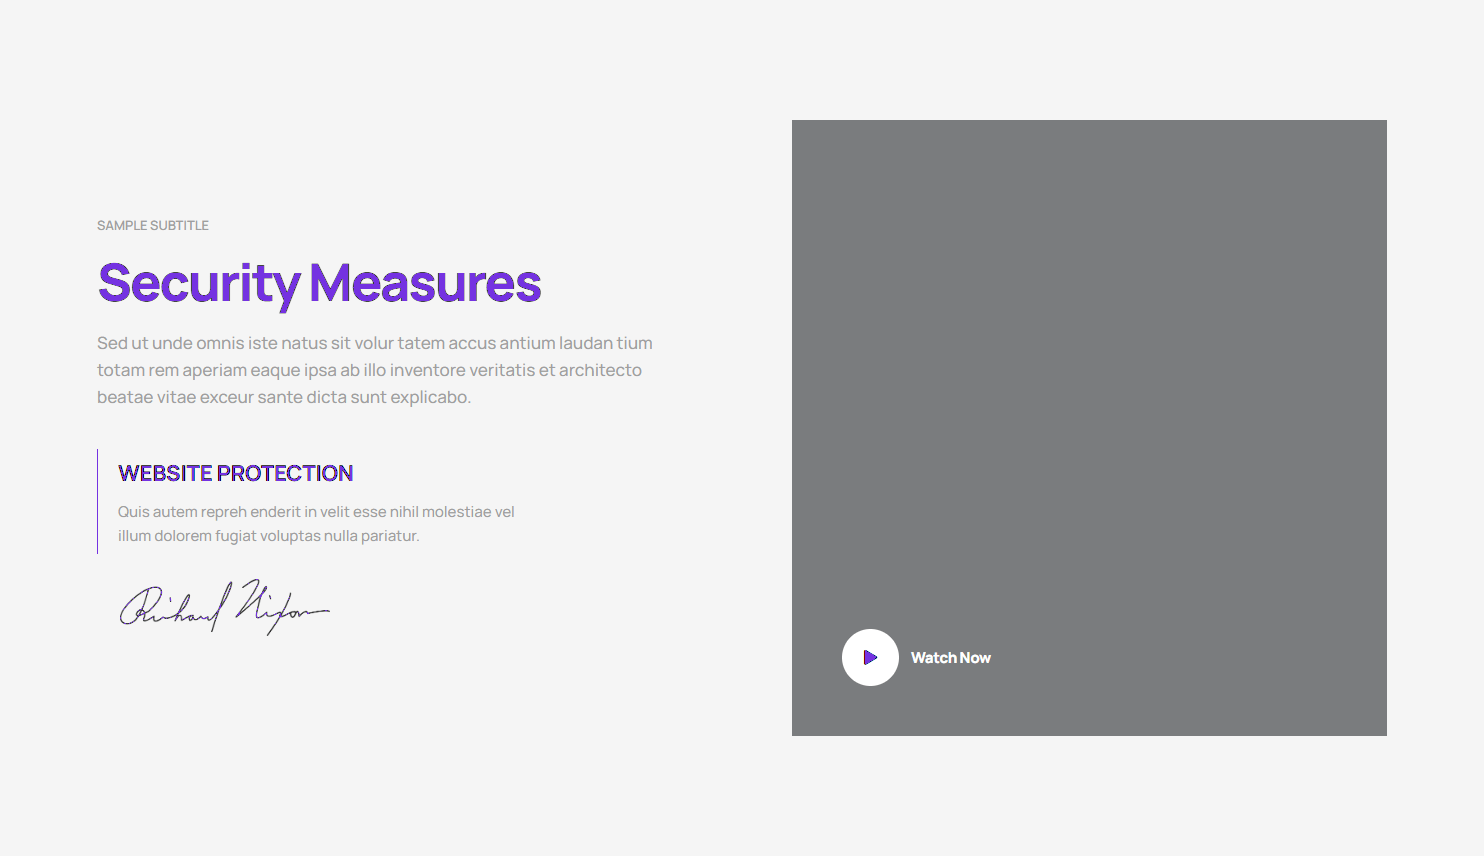
Task: Click the vertical divider beside Website Protection
Action: [98, 501]
